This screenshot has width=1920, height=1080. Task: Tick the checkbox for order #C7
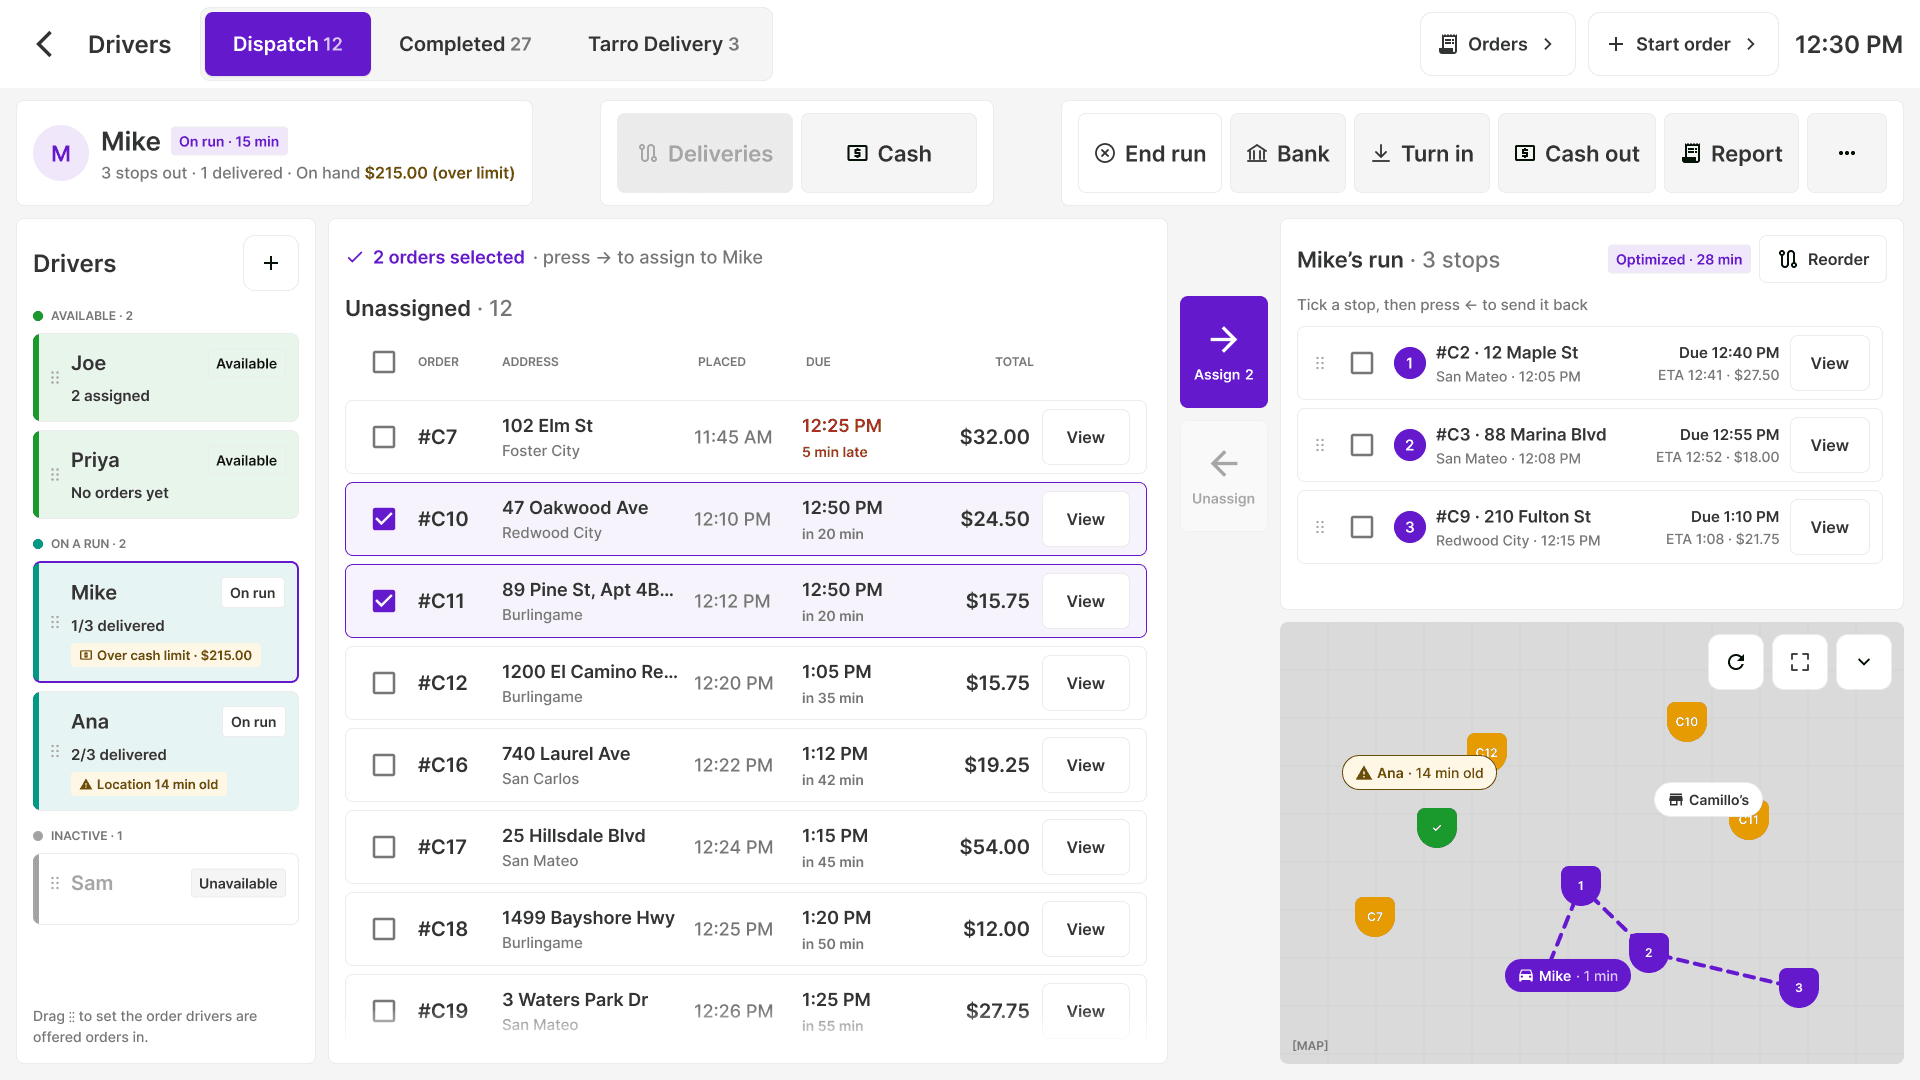point(384,437)
